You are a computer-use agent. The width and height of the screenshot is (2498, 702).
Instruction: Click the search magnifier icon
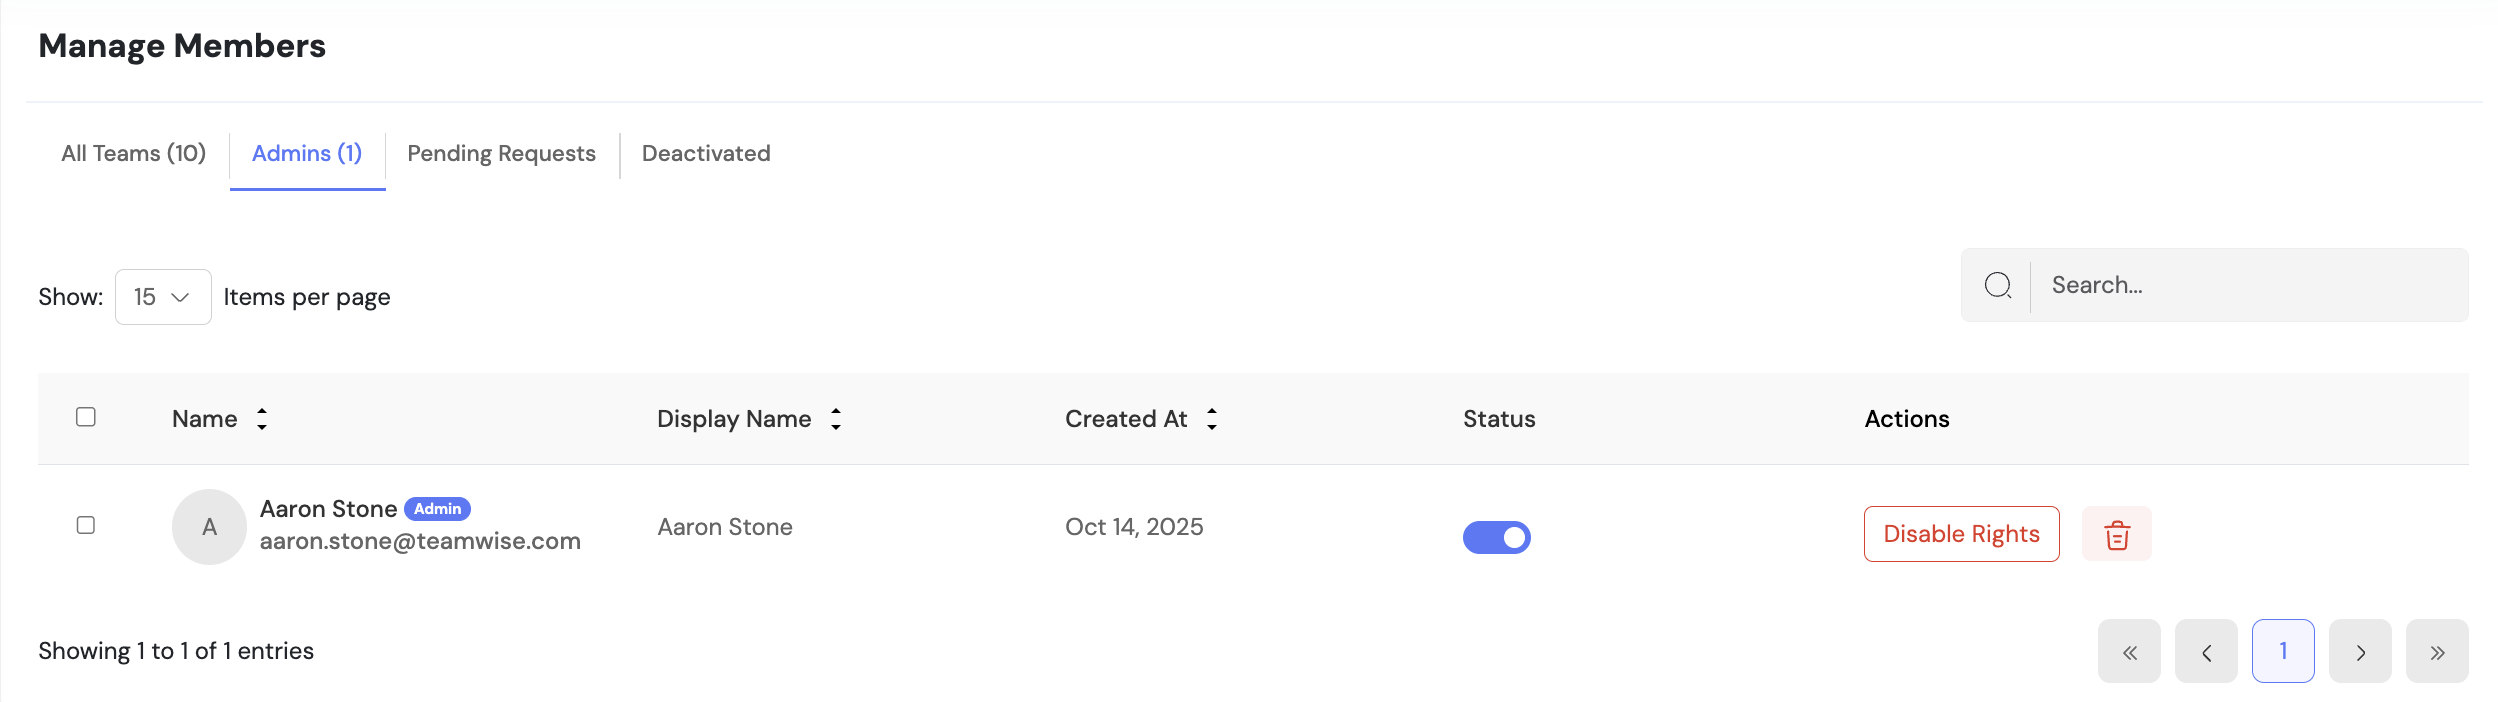pyautogui.click(x=1997, y=286)
